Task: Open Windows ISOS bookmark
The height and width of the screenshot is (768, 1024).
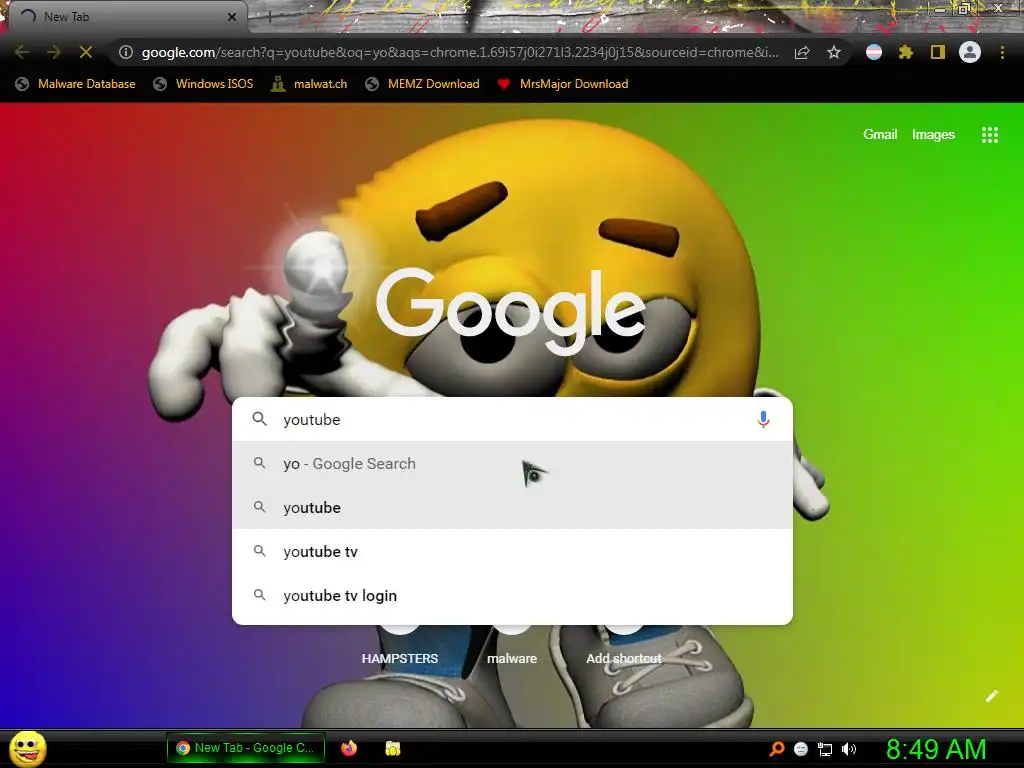Action: [203, 84]
